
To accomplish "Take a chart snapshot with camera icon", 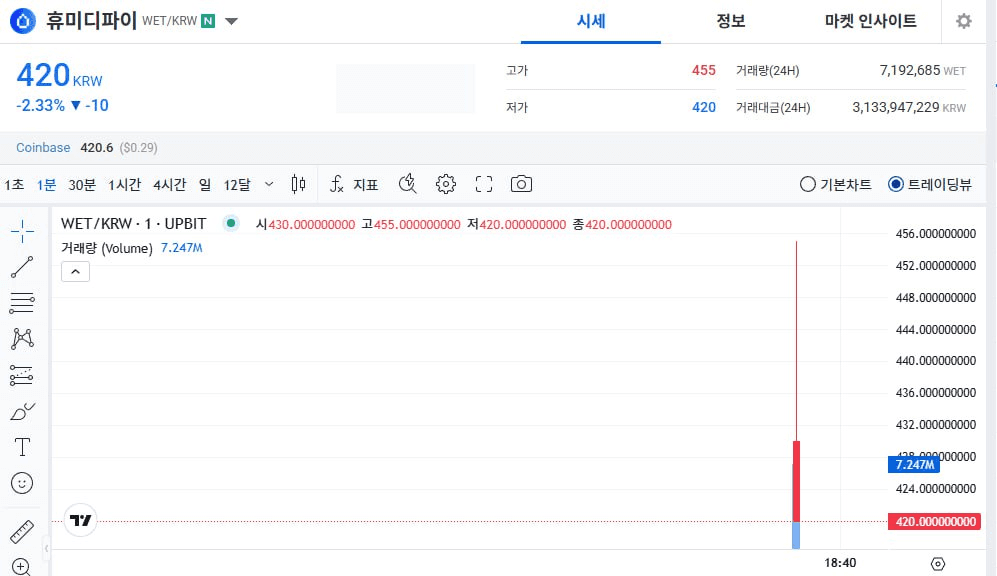I will pyautogui.click(x=521, y=184).
